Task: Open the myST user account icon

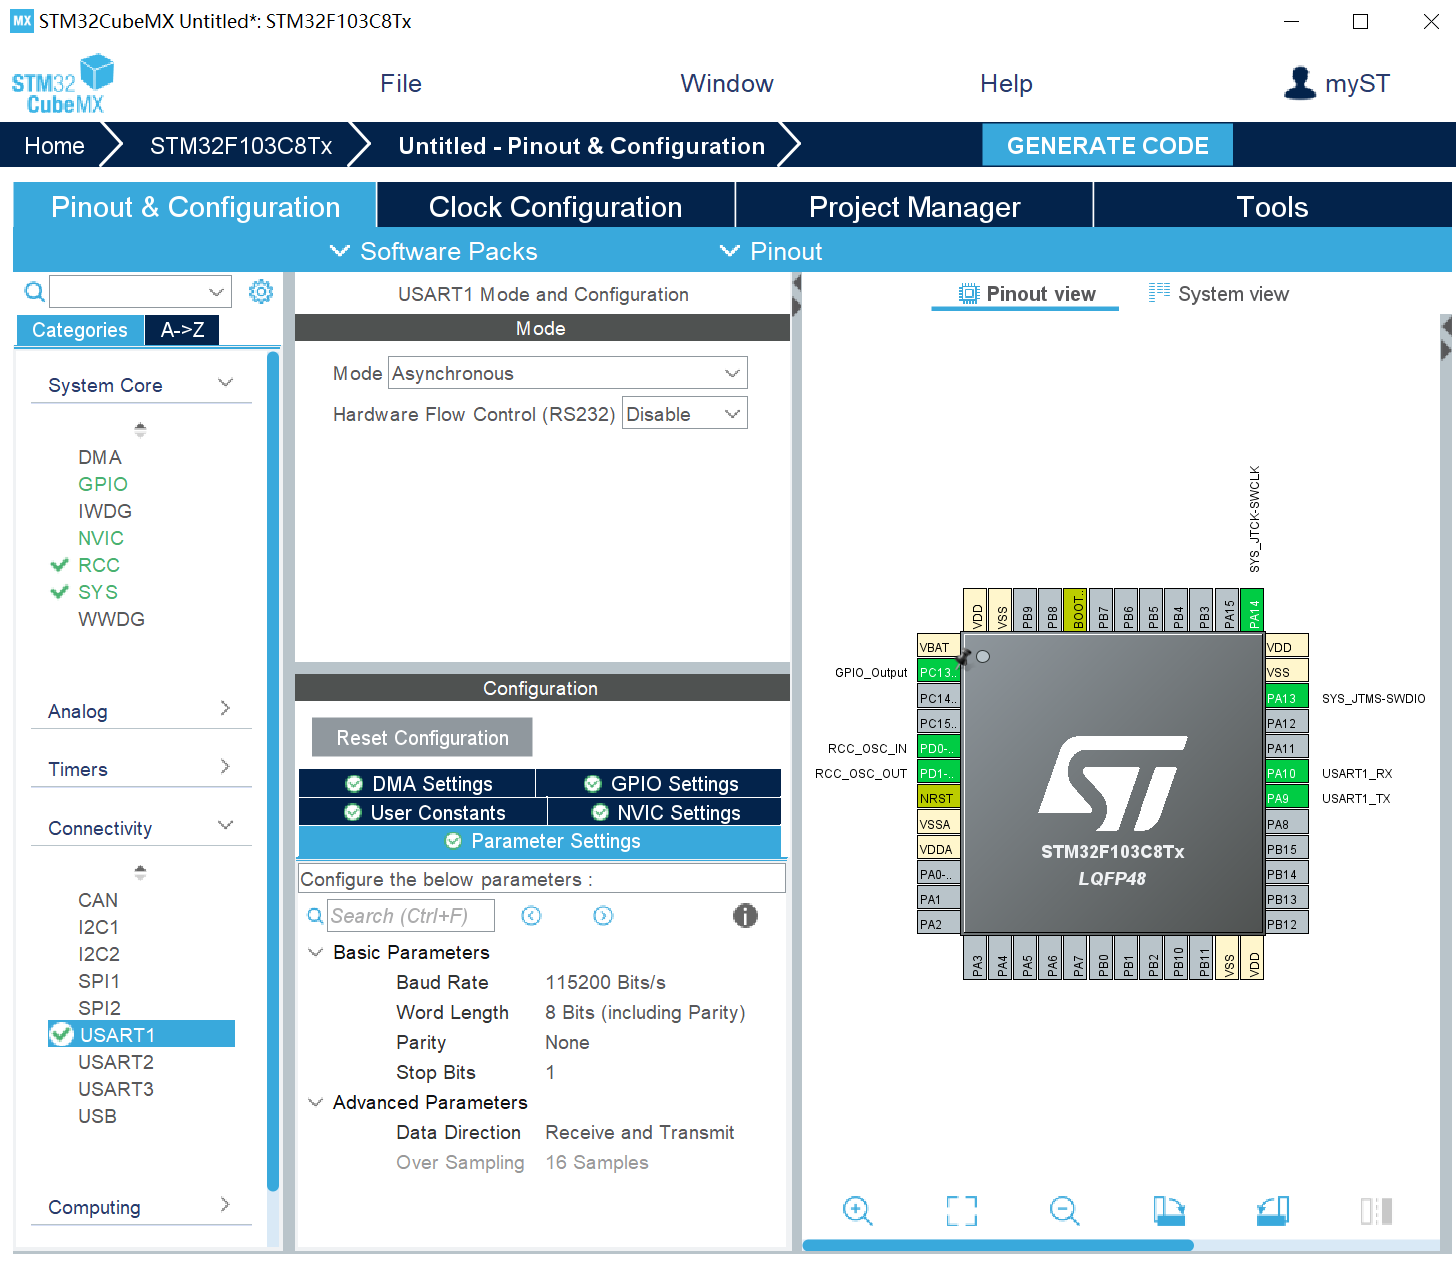Action: [1300, 83]
